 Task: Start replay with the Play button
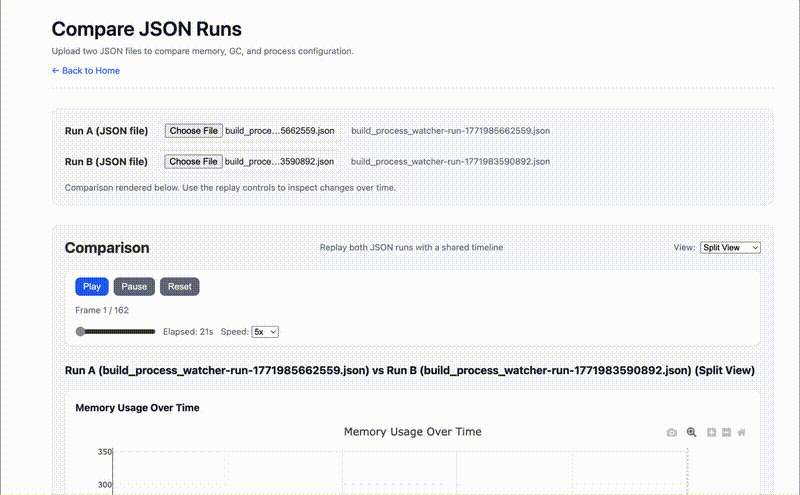pos(92,287)
